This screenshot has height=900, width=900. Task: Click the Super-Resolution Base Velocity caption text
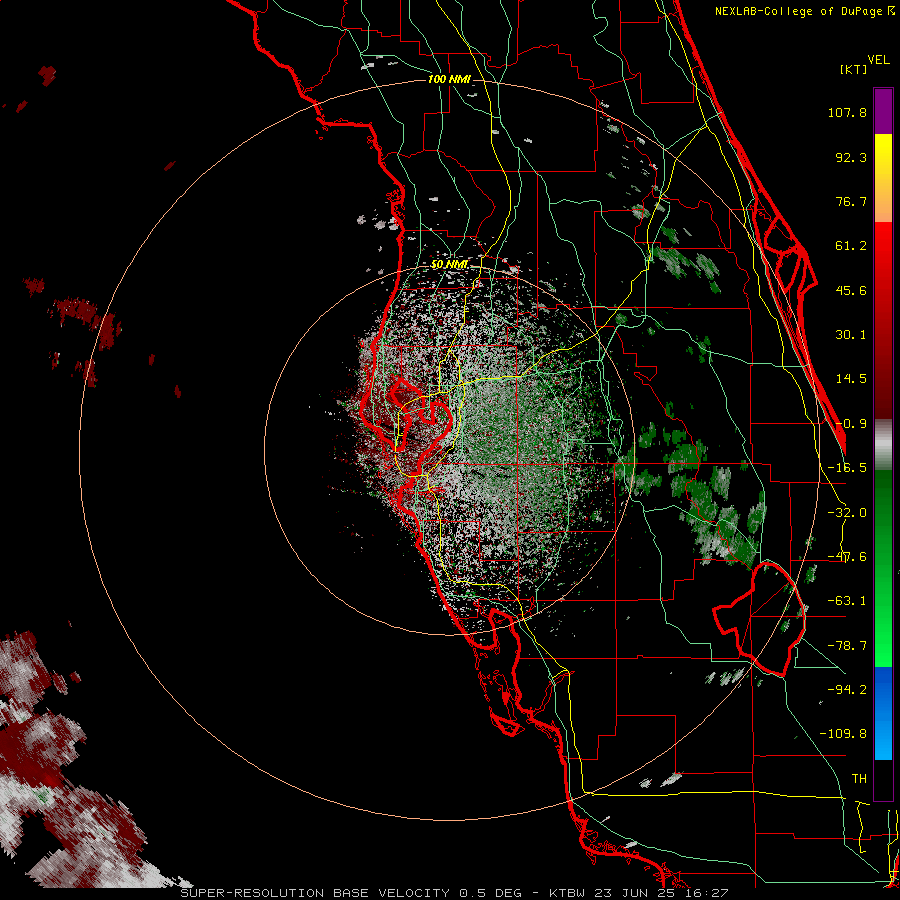tap(453, 893)
